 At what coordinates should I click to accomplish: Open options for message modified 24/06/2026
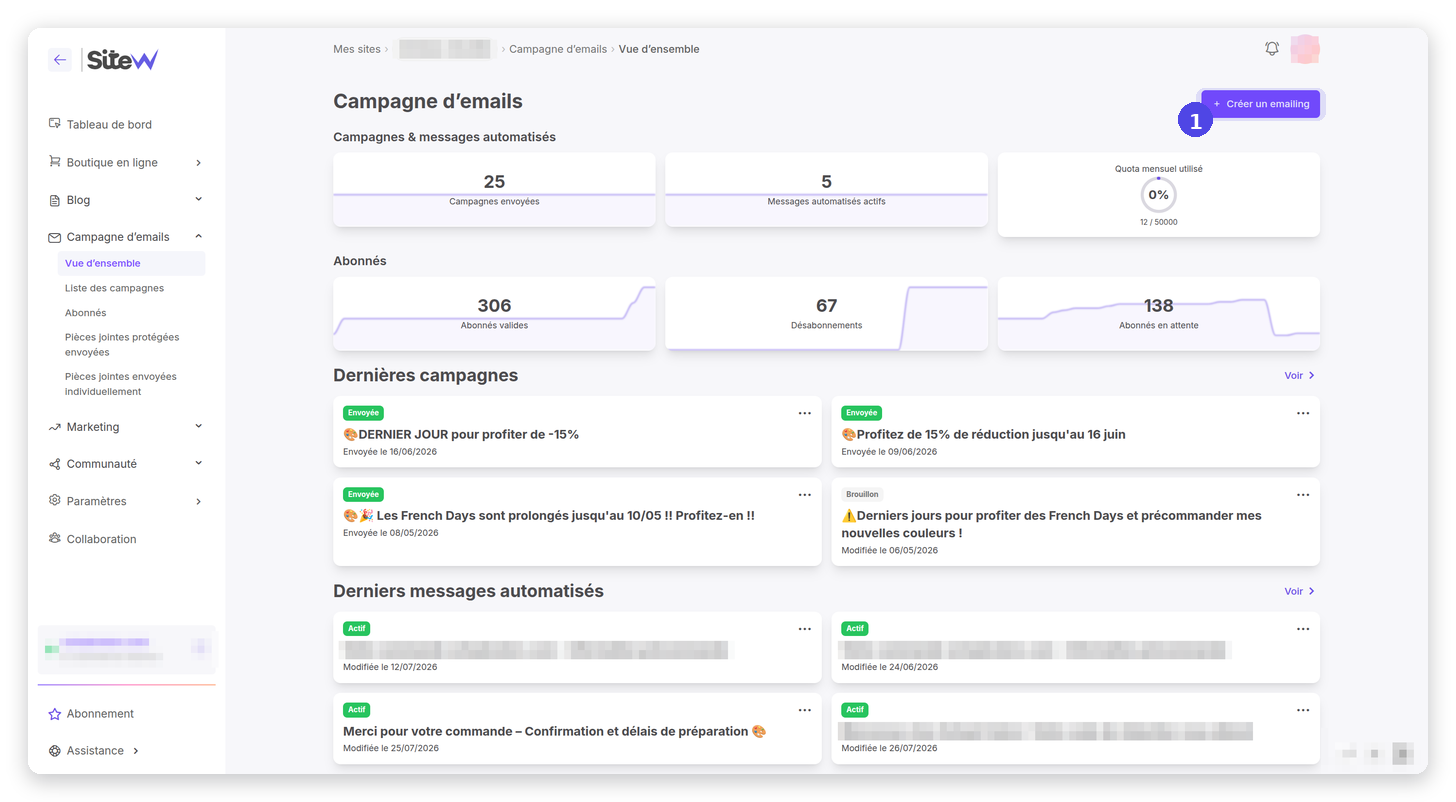tap(1303, 629)
